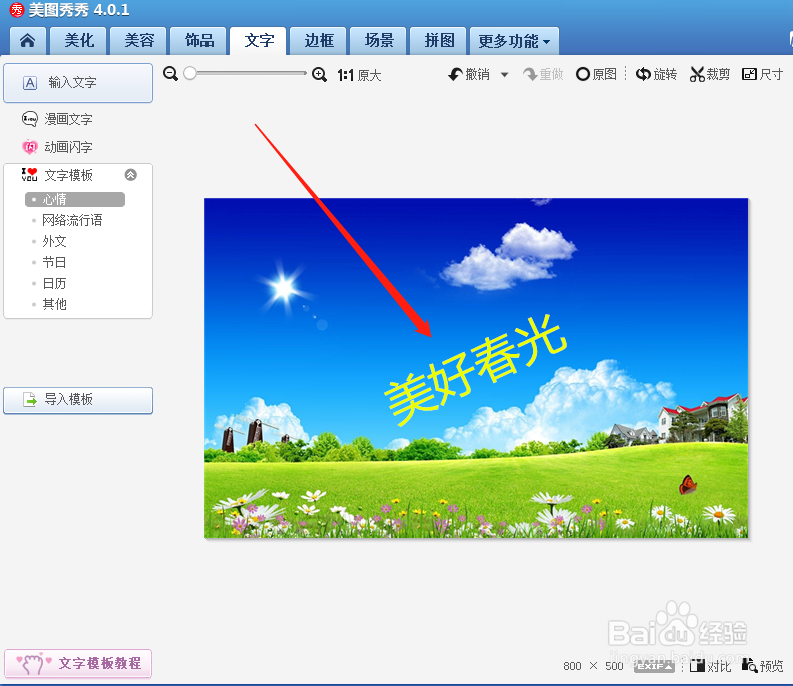The width and height of the screenshot is (793, 686).
Task: Click the 美图秀秀 app logo icon
Action: pos(17,10)
